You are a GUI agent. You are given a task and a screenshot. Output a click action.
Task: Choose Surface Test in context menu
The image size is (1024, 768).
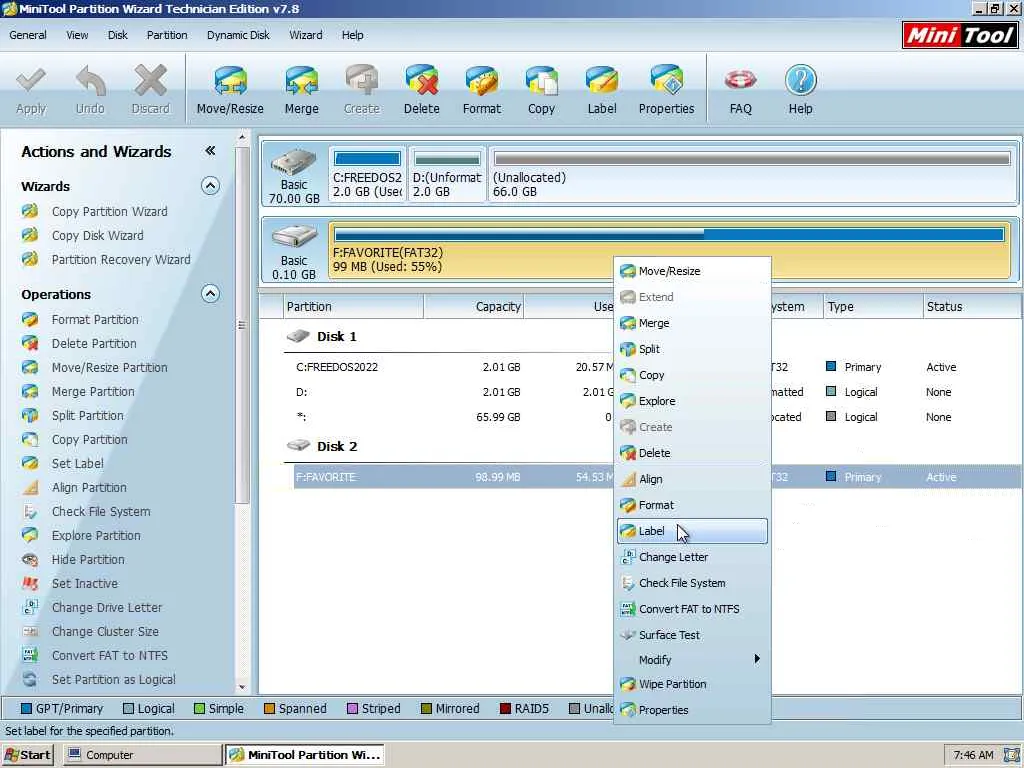click(x=692, y=635)
